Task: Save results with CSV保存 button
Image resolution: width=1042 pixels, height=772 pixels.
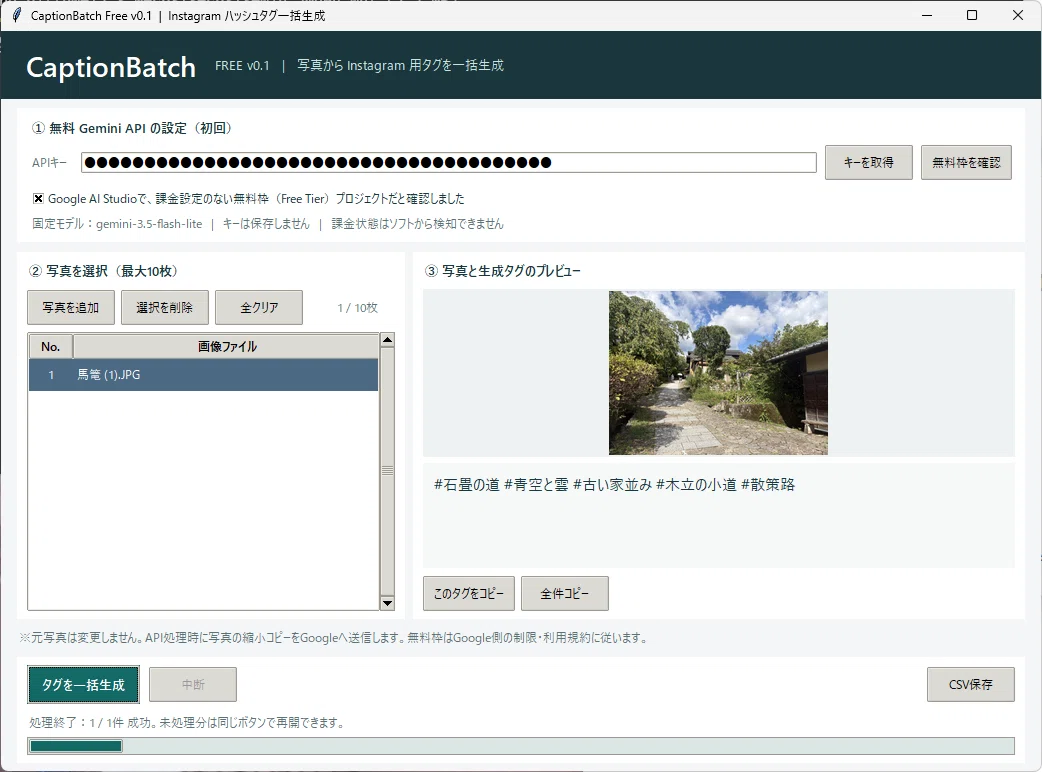Action: tap(971, 684)
